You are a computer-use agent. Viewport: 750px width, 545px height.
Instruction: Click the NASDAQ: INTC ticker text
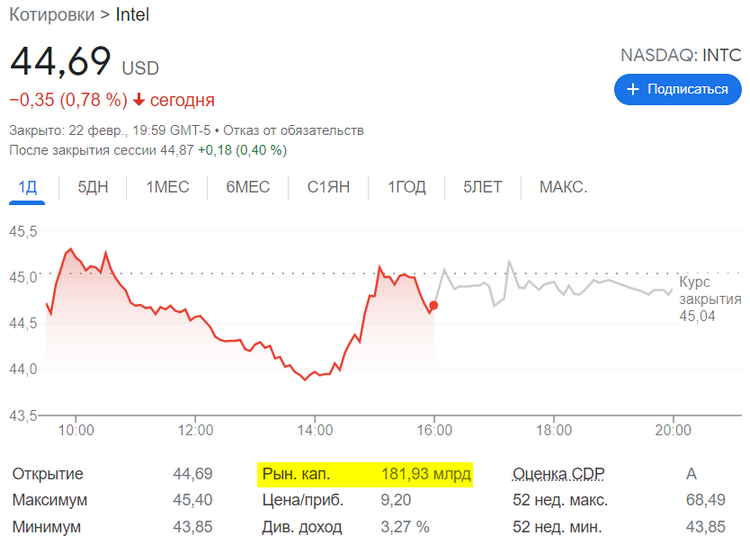681,56
